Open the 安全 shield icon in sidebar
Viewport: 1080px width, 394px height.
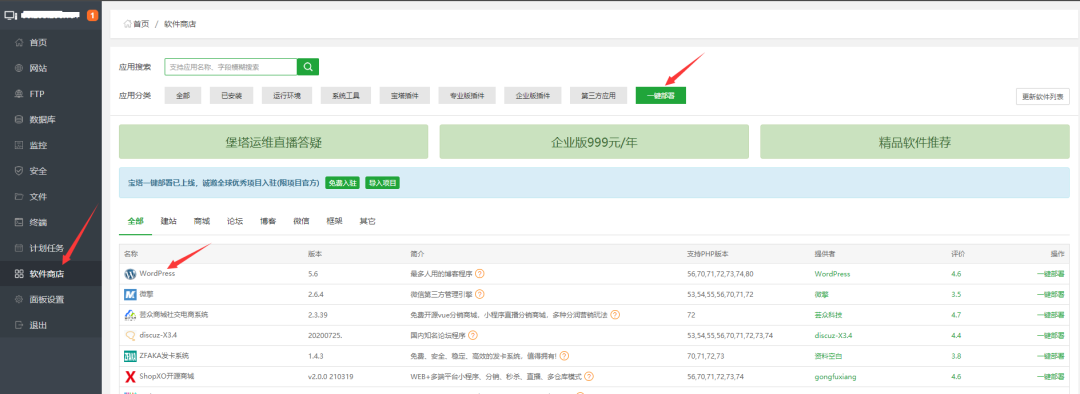coord(19,171)
